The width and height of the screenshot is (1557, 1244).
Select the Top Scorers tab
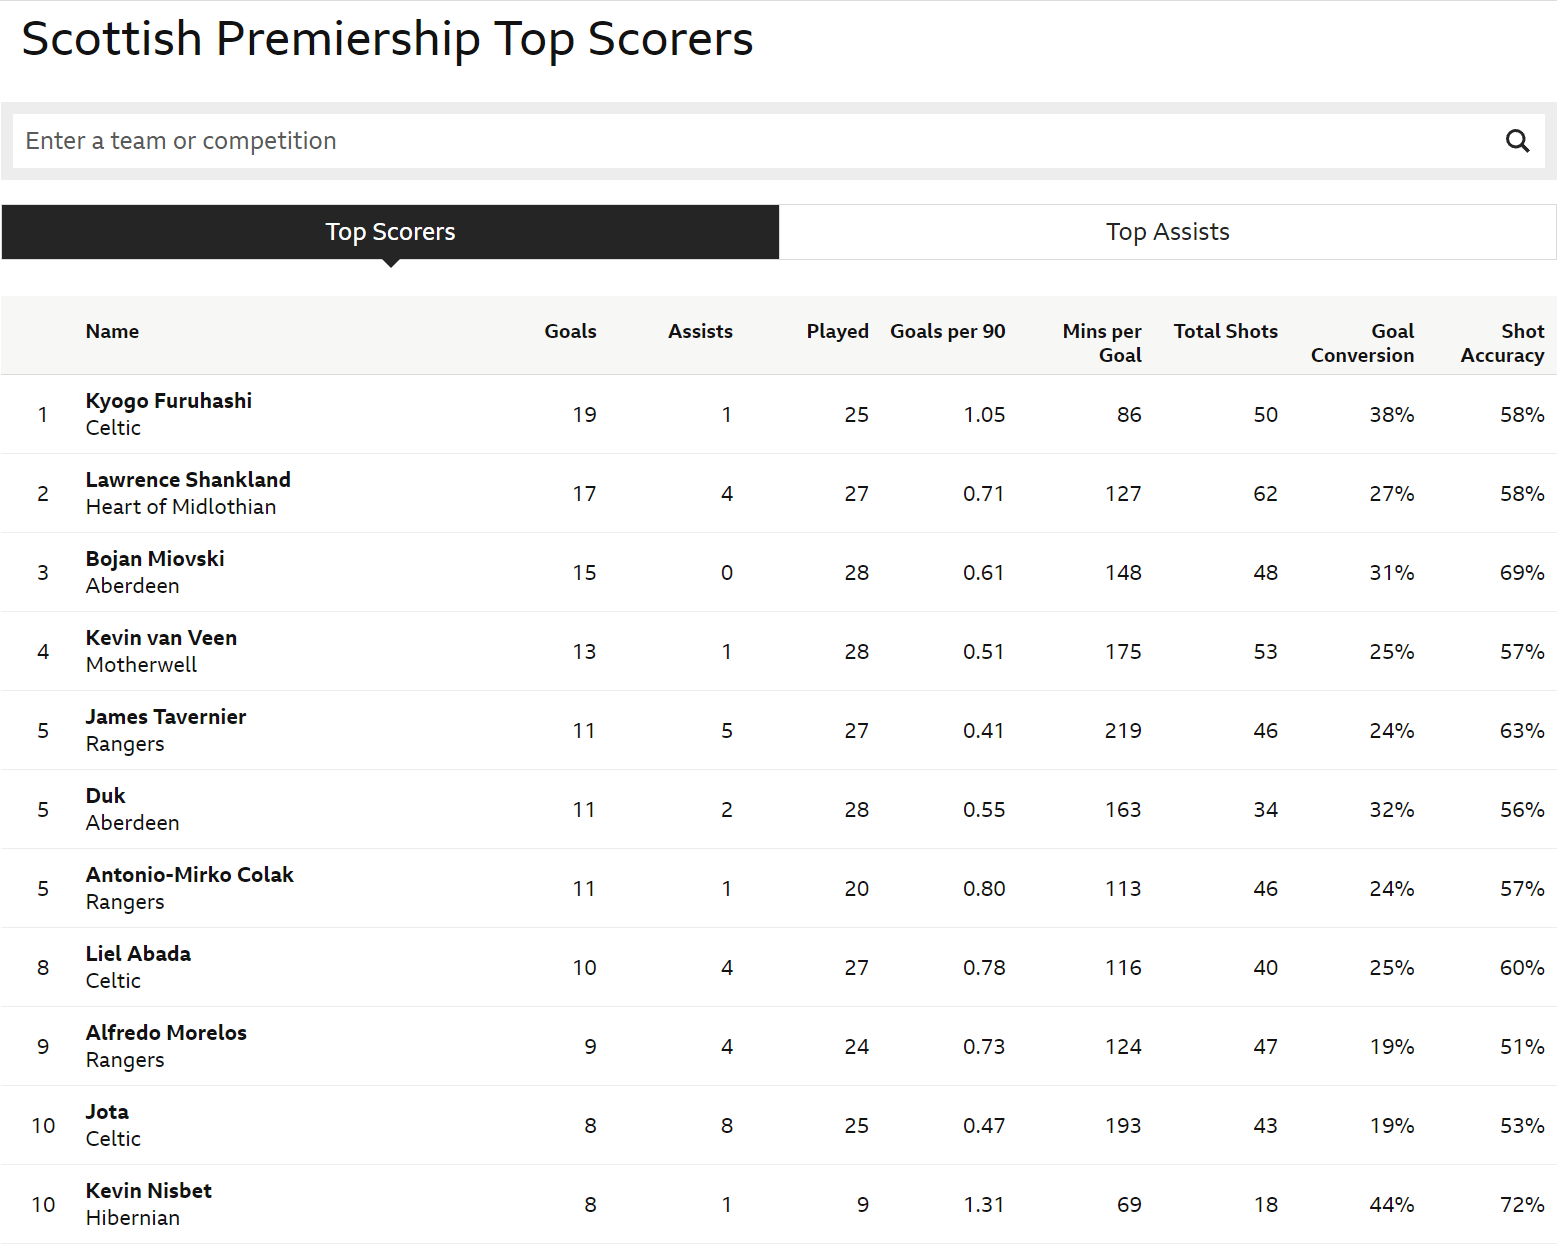point(390,231)
